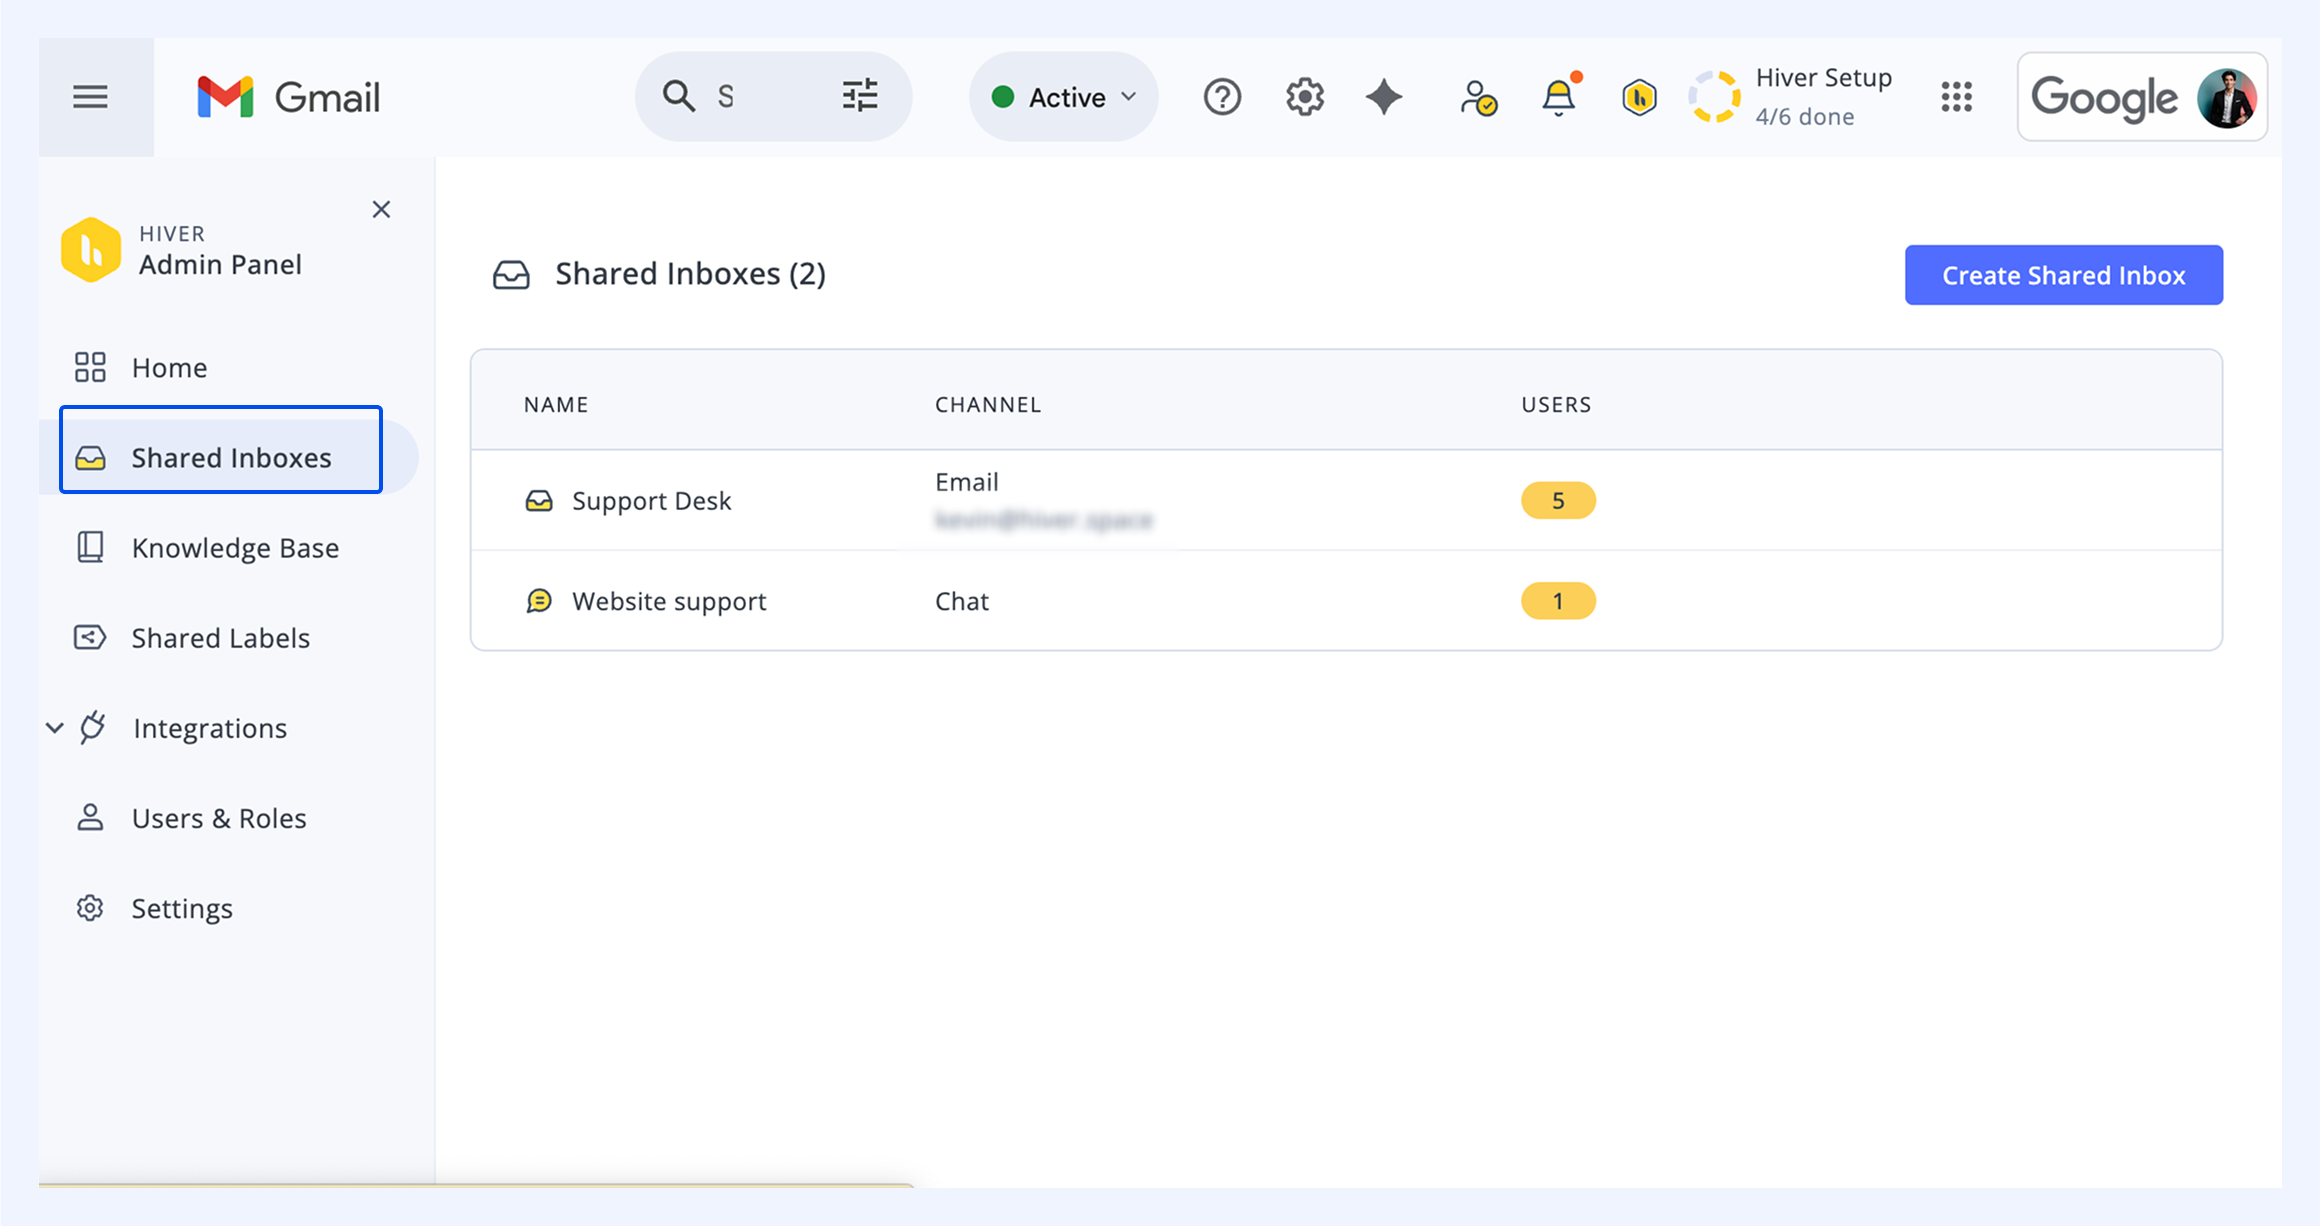Open search filter options icon

[860, 96]
